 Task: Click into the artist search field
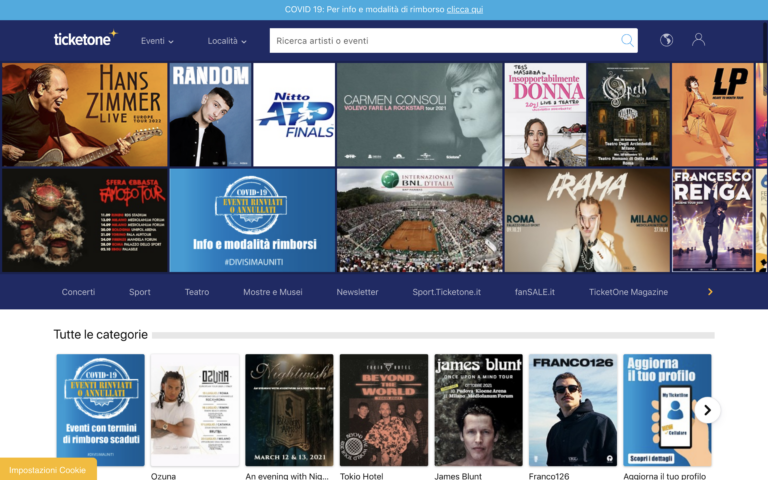coord(445,40)
